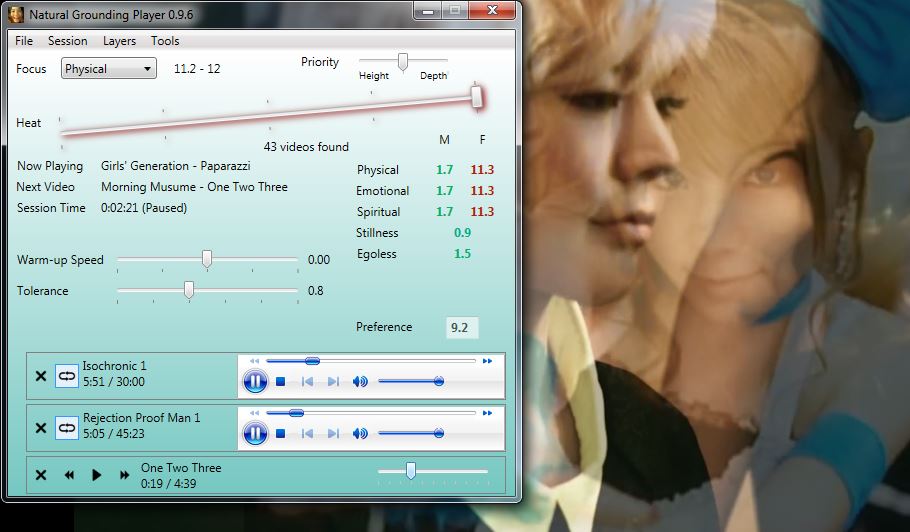Expand the Focus dropdown set to Physical
The height and width of the screenshot is (532, 910).
[109, 69]
